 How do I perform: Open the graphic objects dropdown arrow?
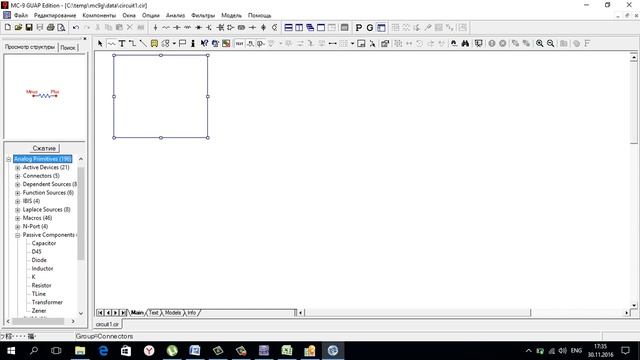pos(174,43)
